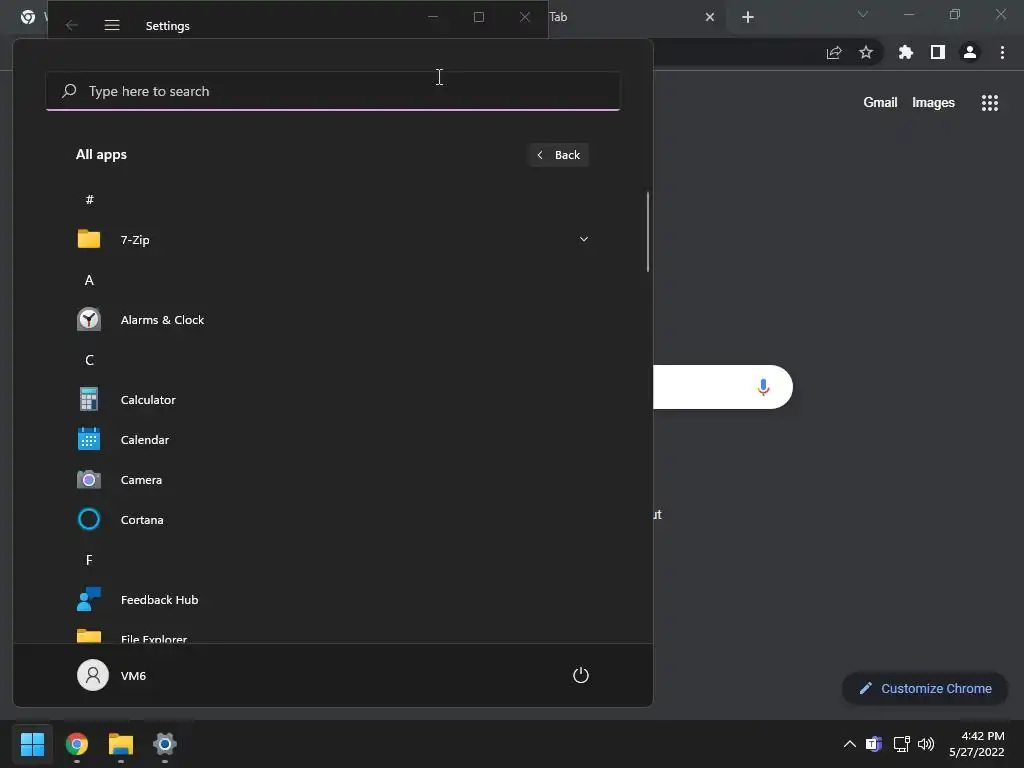This screenshot has height=768, width=1024.
Task: Open File Explorer from the taskbar
Action: coord(121,744)
